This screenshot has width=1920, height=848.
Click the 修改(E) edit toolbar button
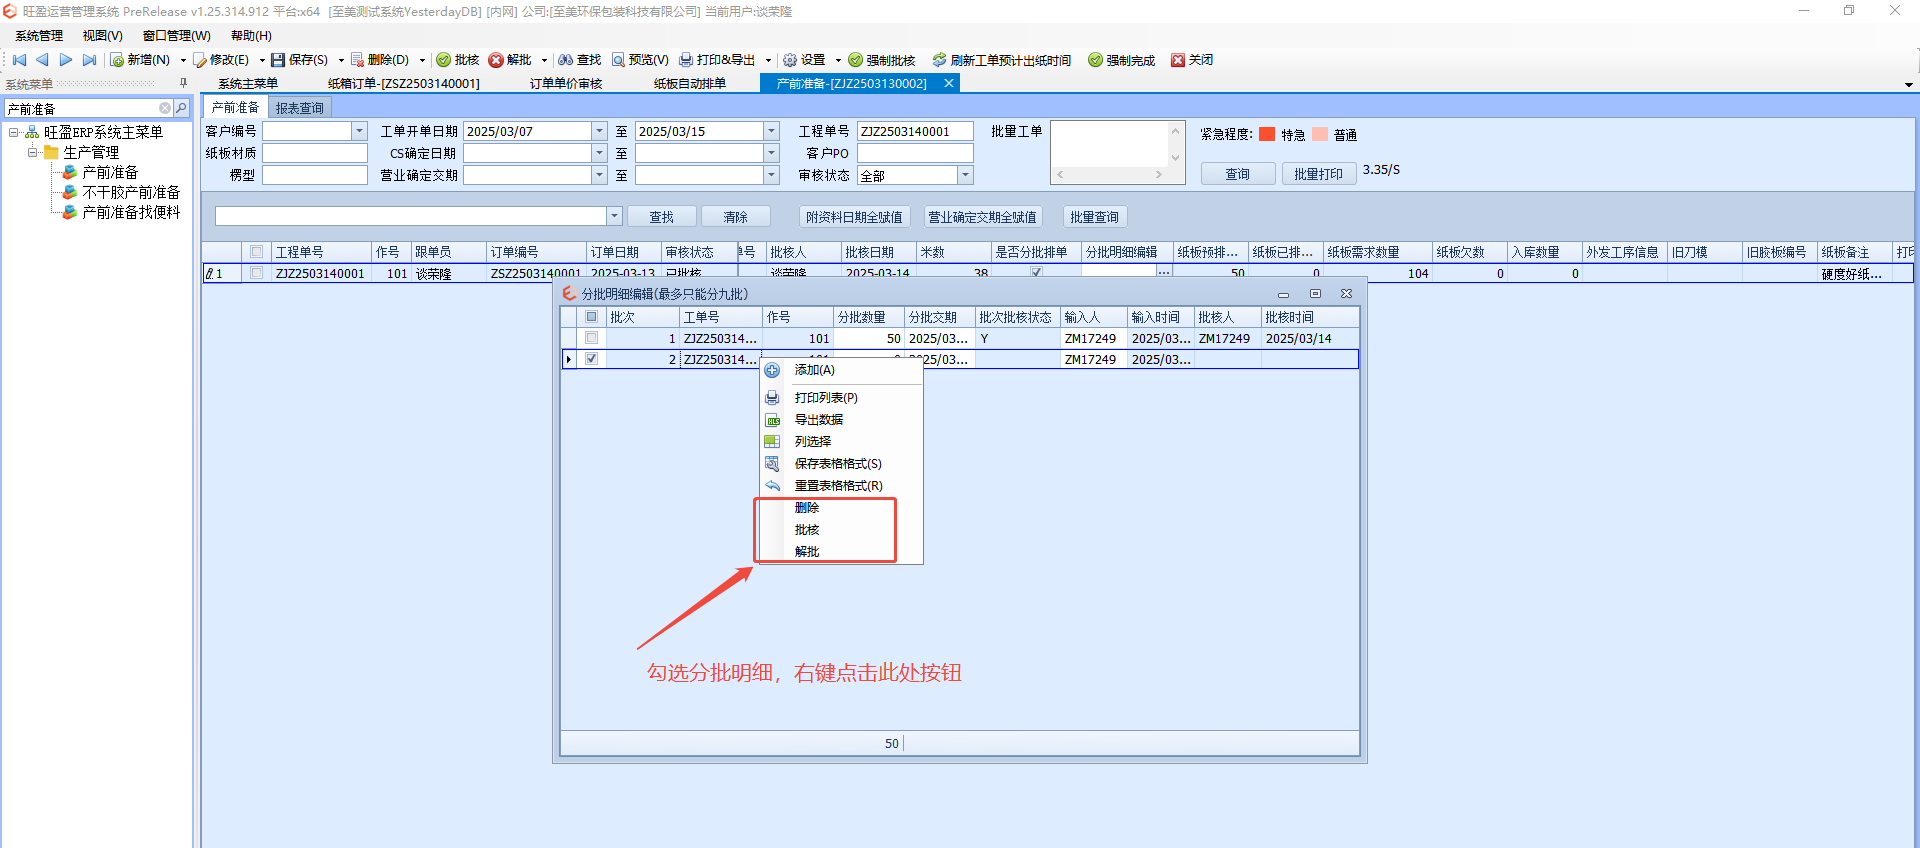[222, 60]
